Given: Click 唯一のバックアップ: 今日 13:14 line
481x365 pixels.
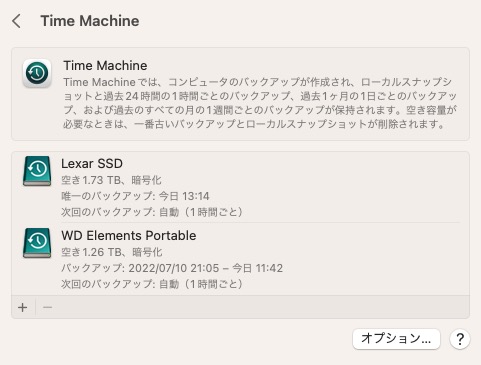Looking at the screenshot, I should 135,196.
